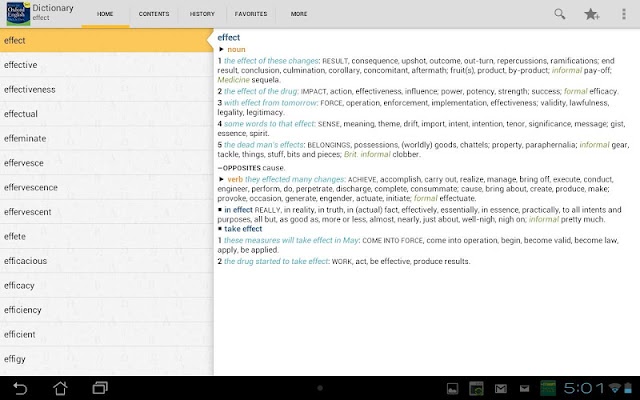Click the 'OPPOSITES' label
This screenshot has height=400, width=640.
tap(242, 168)
